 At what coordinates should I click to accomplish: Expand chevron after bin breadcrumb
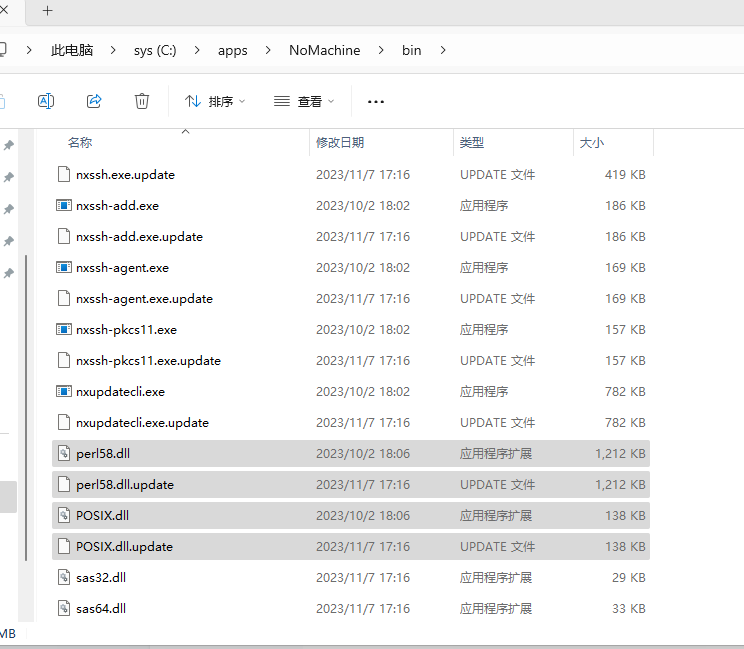(443, 50)
